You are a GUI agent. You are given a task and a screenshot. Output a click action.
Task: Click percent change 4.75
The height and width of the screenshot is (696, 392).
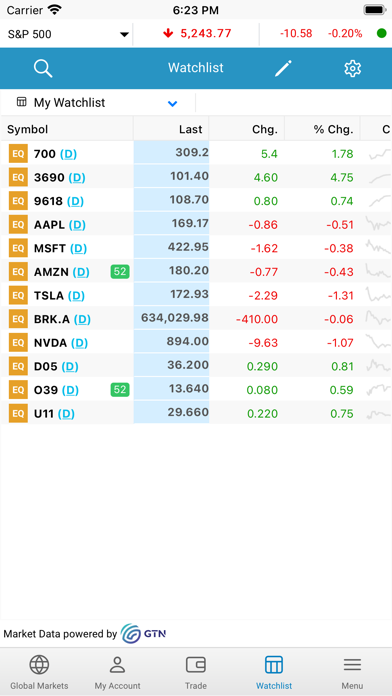(342, 178)
